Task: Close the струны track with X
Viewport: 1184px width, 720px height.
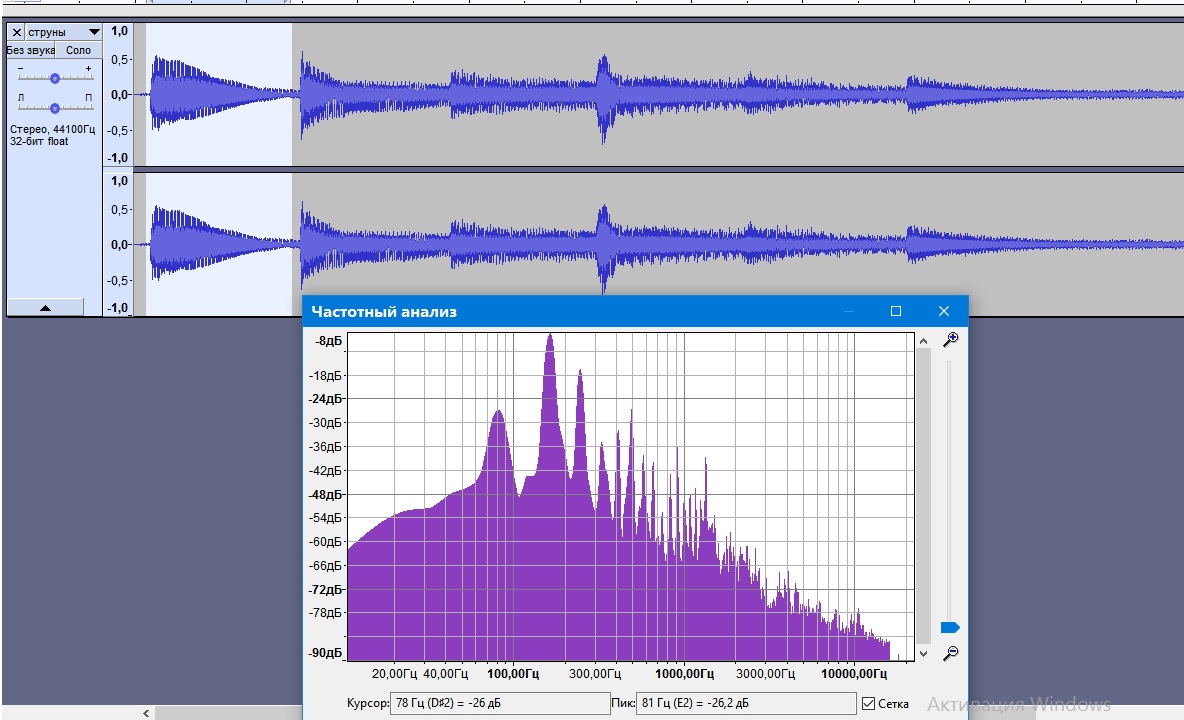Action: tap(17, 32)
